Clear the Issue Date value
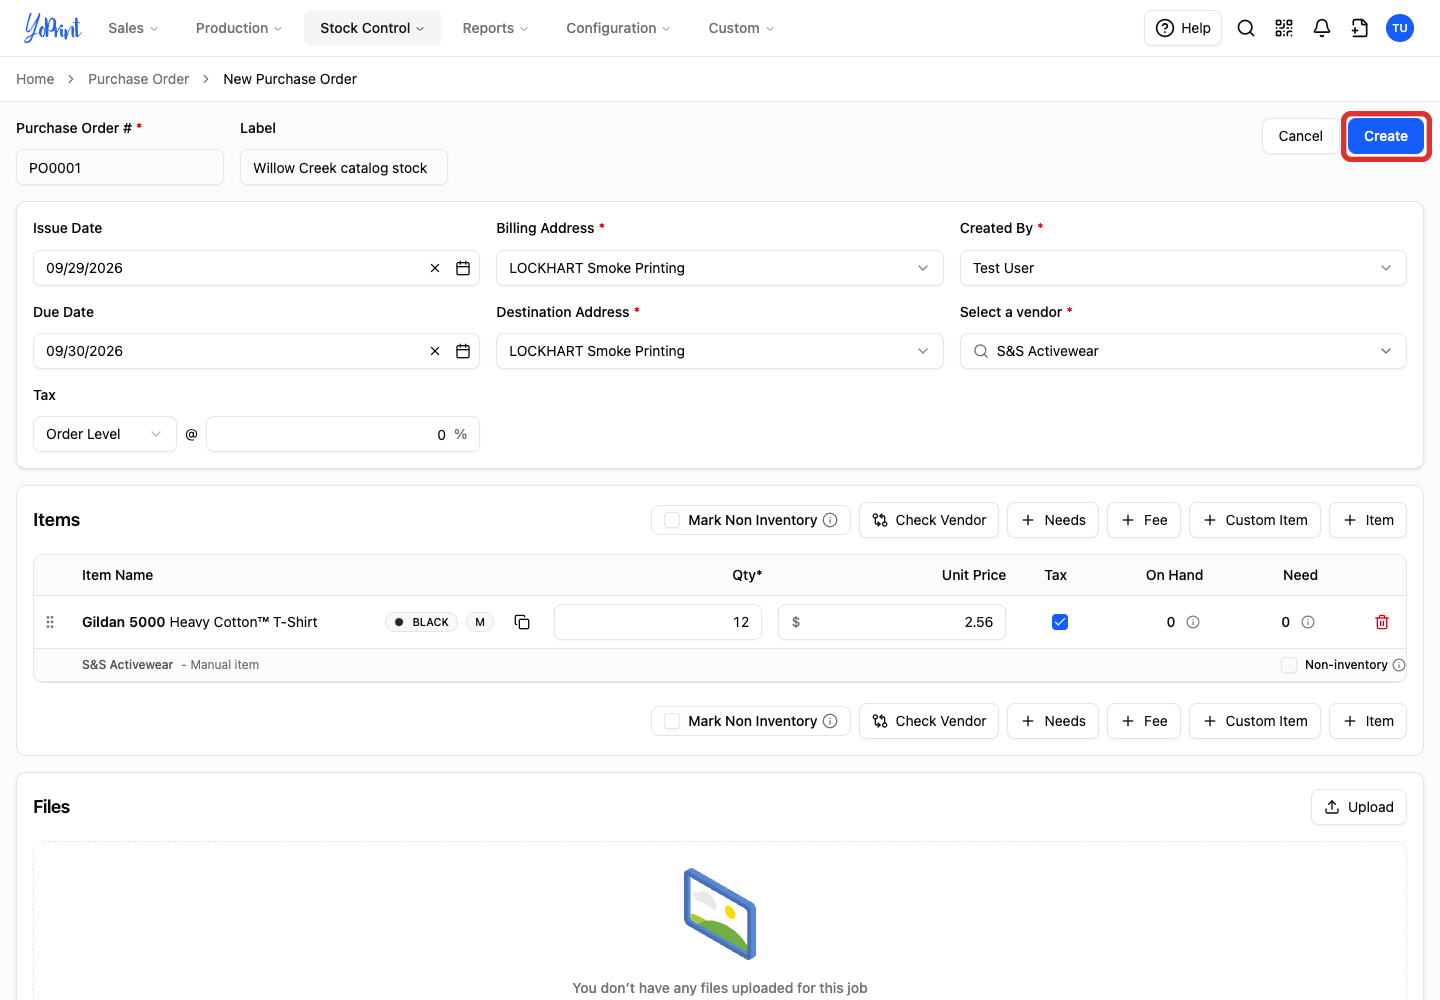1440x1000 pixels. 435,268
